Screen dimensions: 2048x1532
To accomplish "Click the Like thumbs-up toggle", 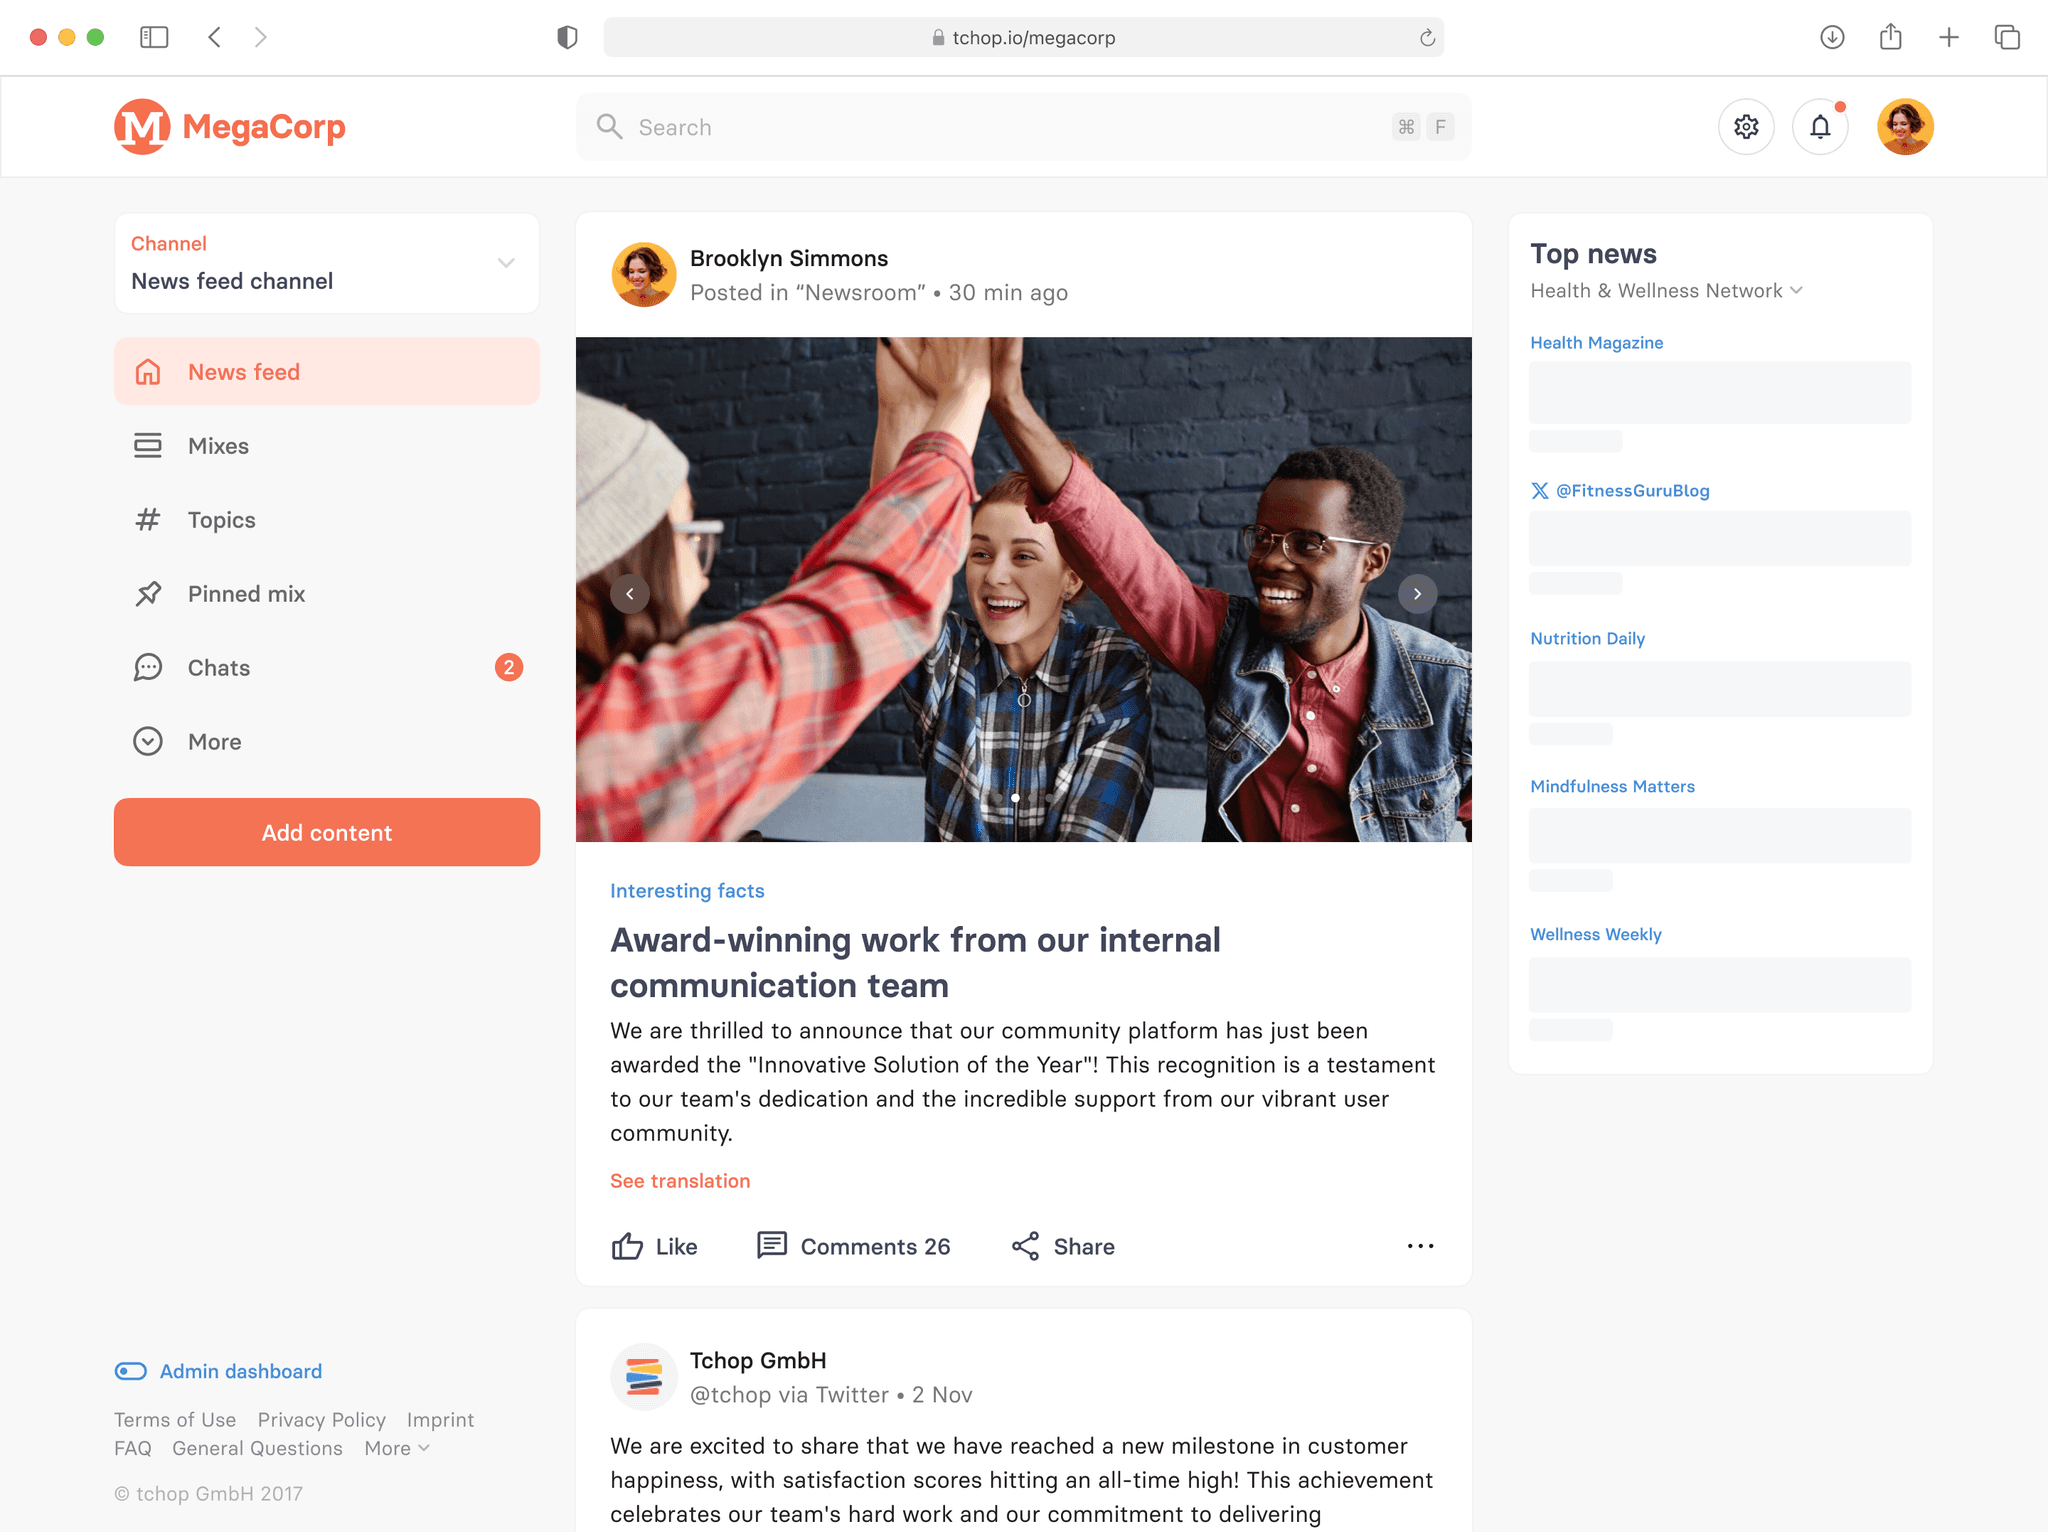I will click(653, 1246).
